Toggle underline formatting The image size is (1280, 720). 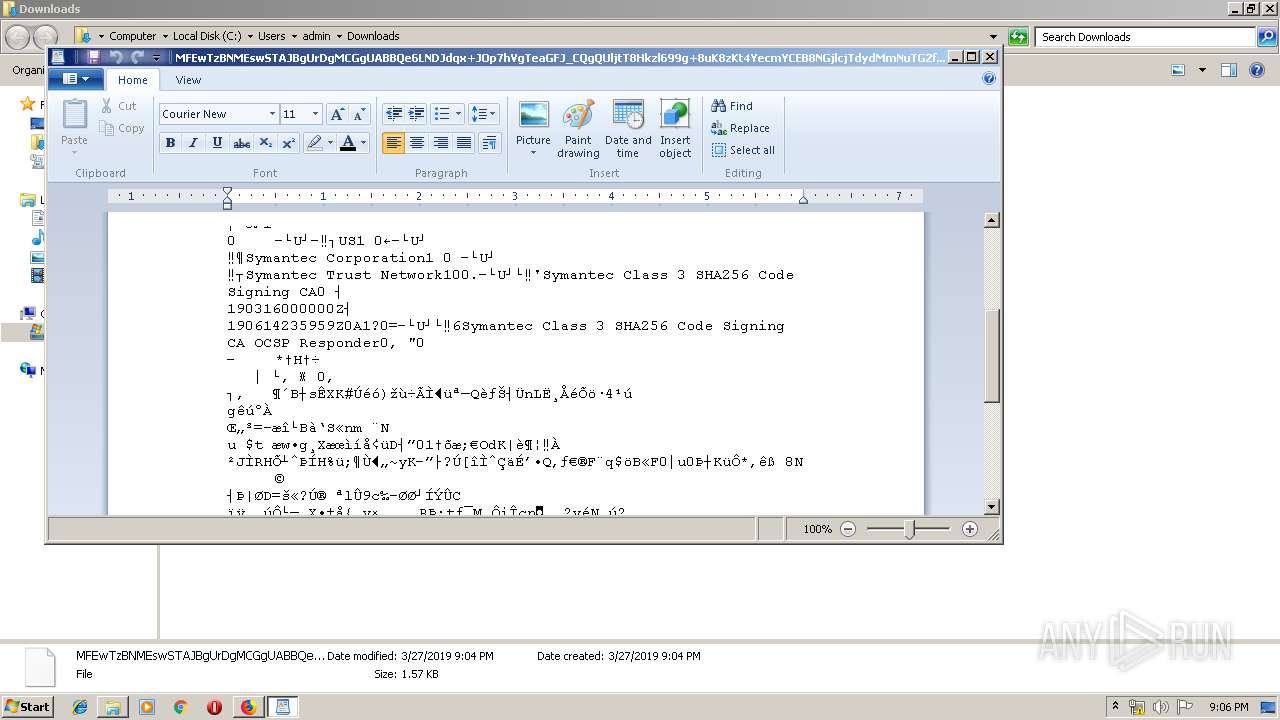click(x=217, y=143)
